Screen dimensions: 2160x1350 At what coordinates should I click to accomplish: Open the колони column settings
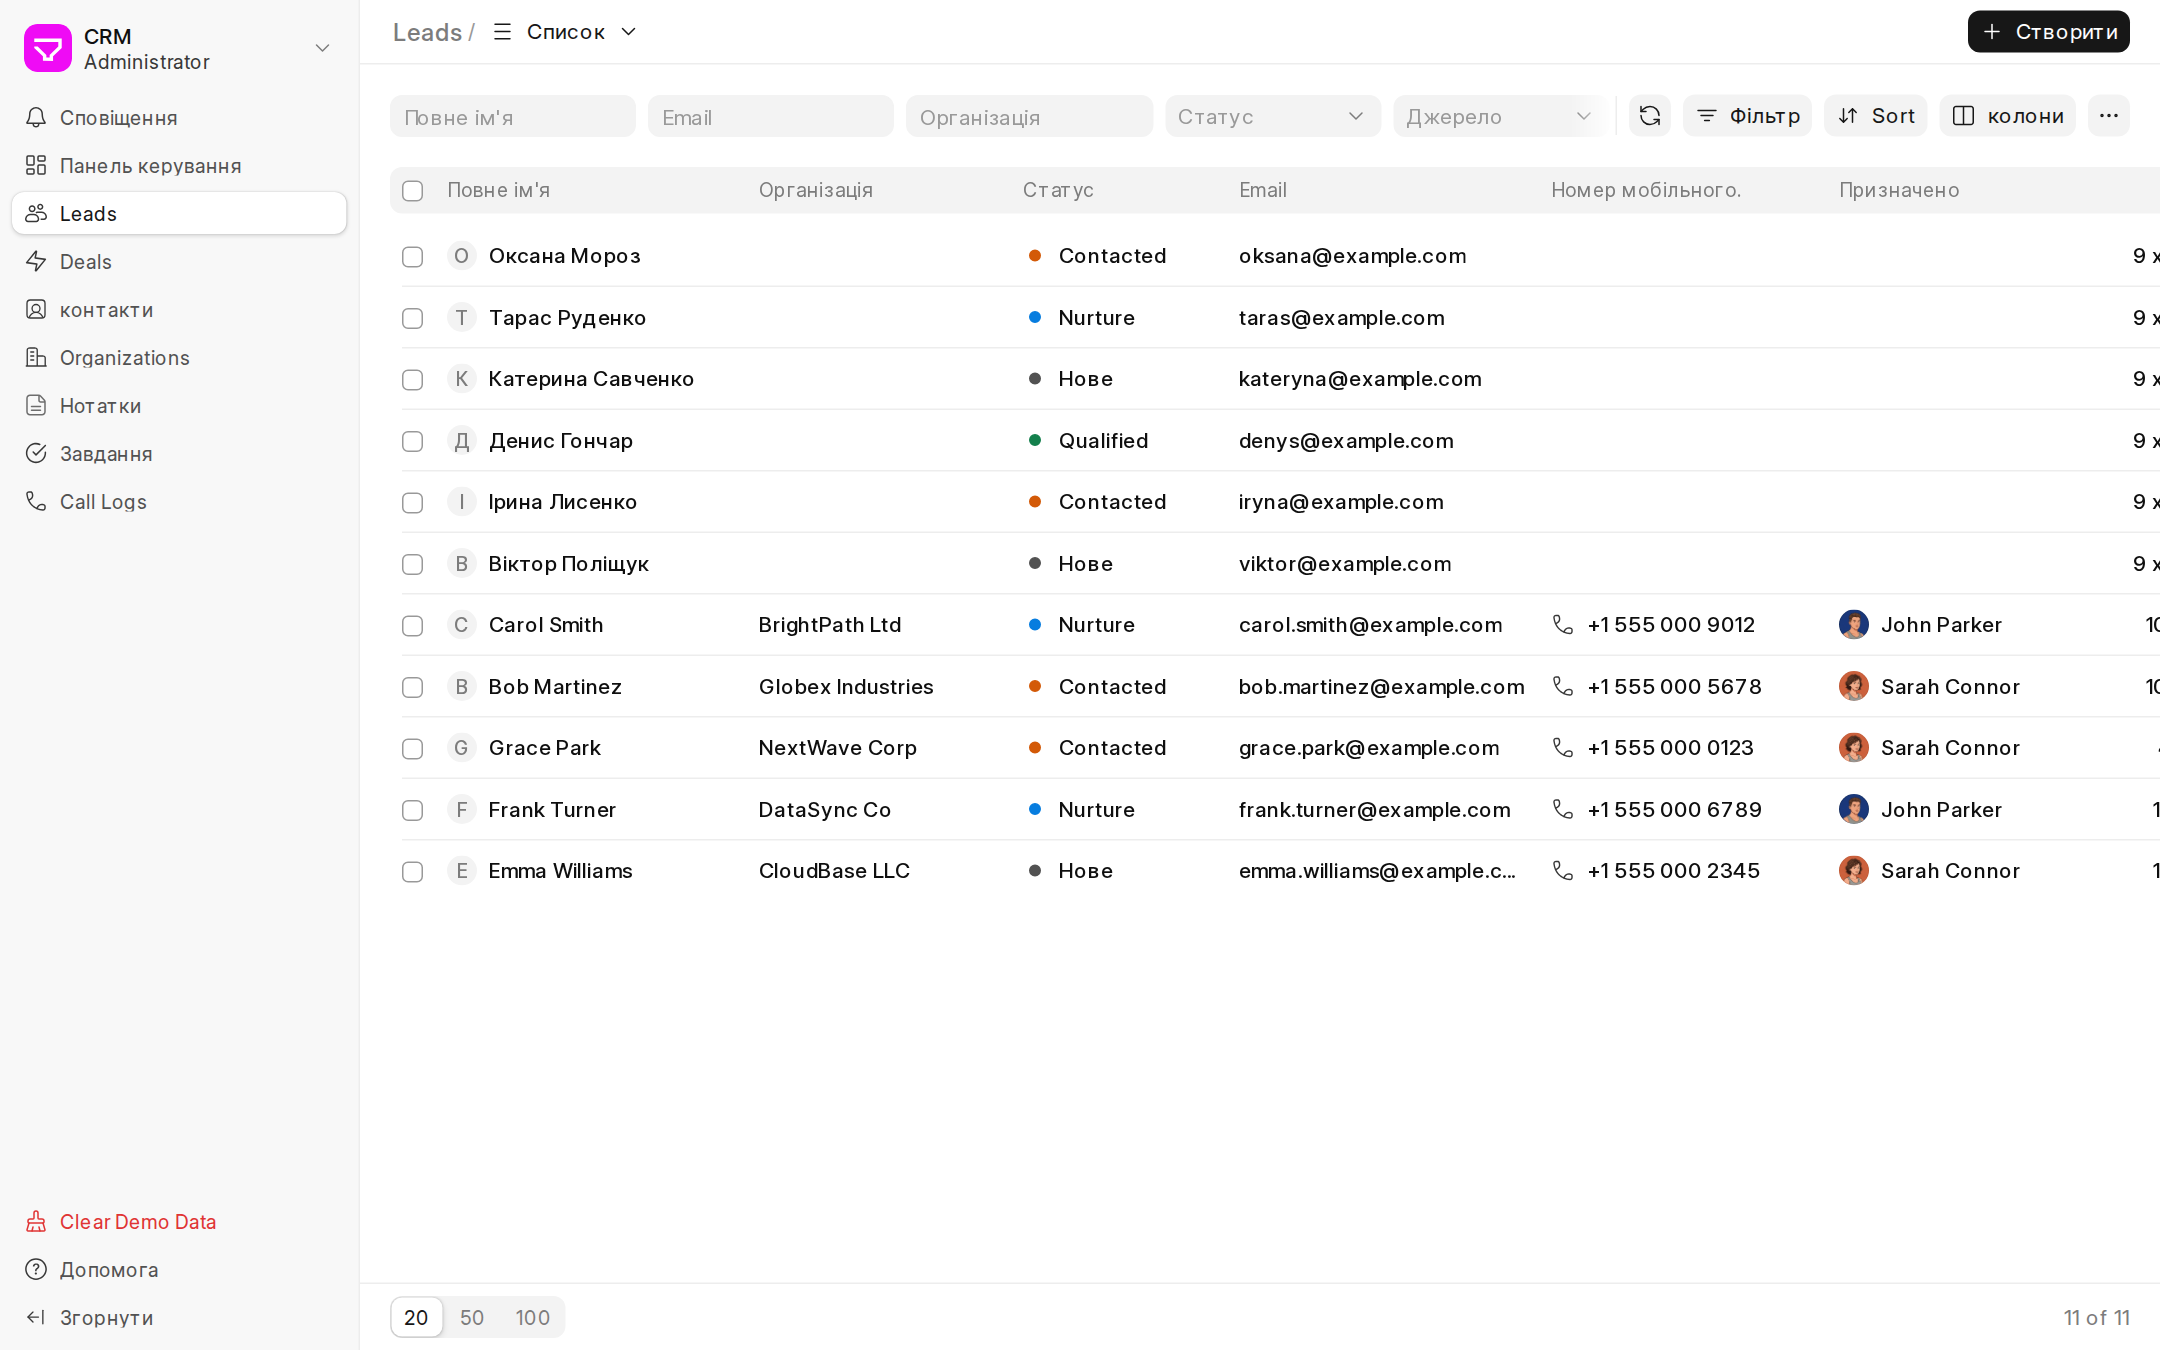click(x=2008, y=116)
